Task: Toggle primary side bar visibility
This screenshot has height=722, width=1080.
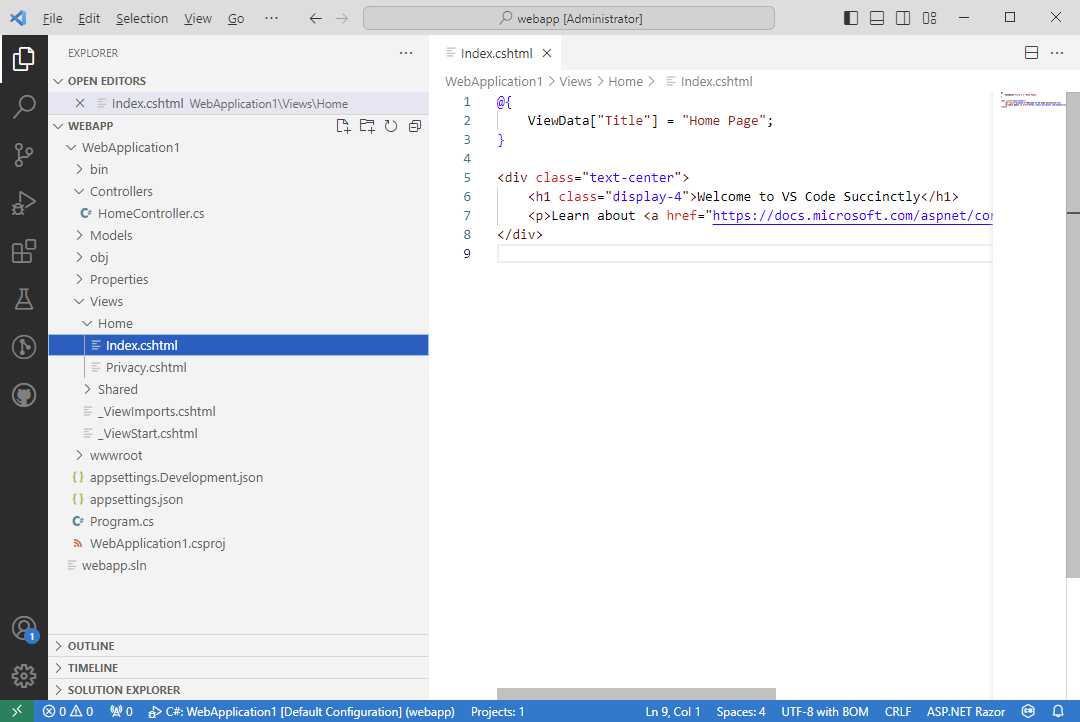Action: (x=851, y=18)
